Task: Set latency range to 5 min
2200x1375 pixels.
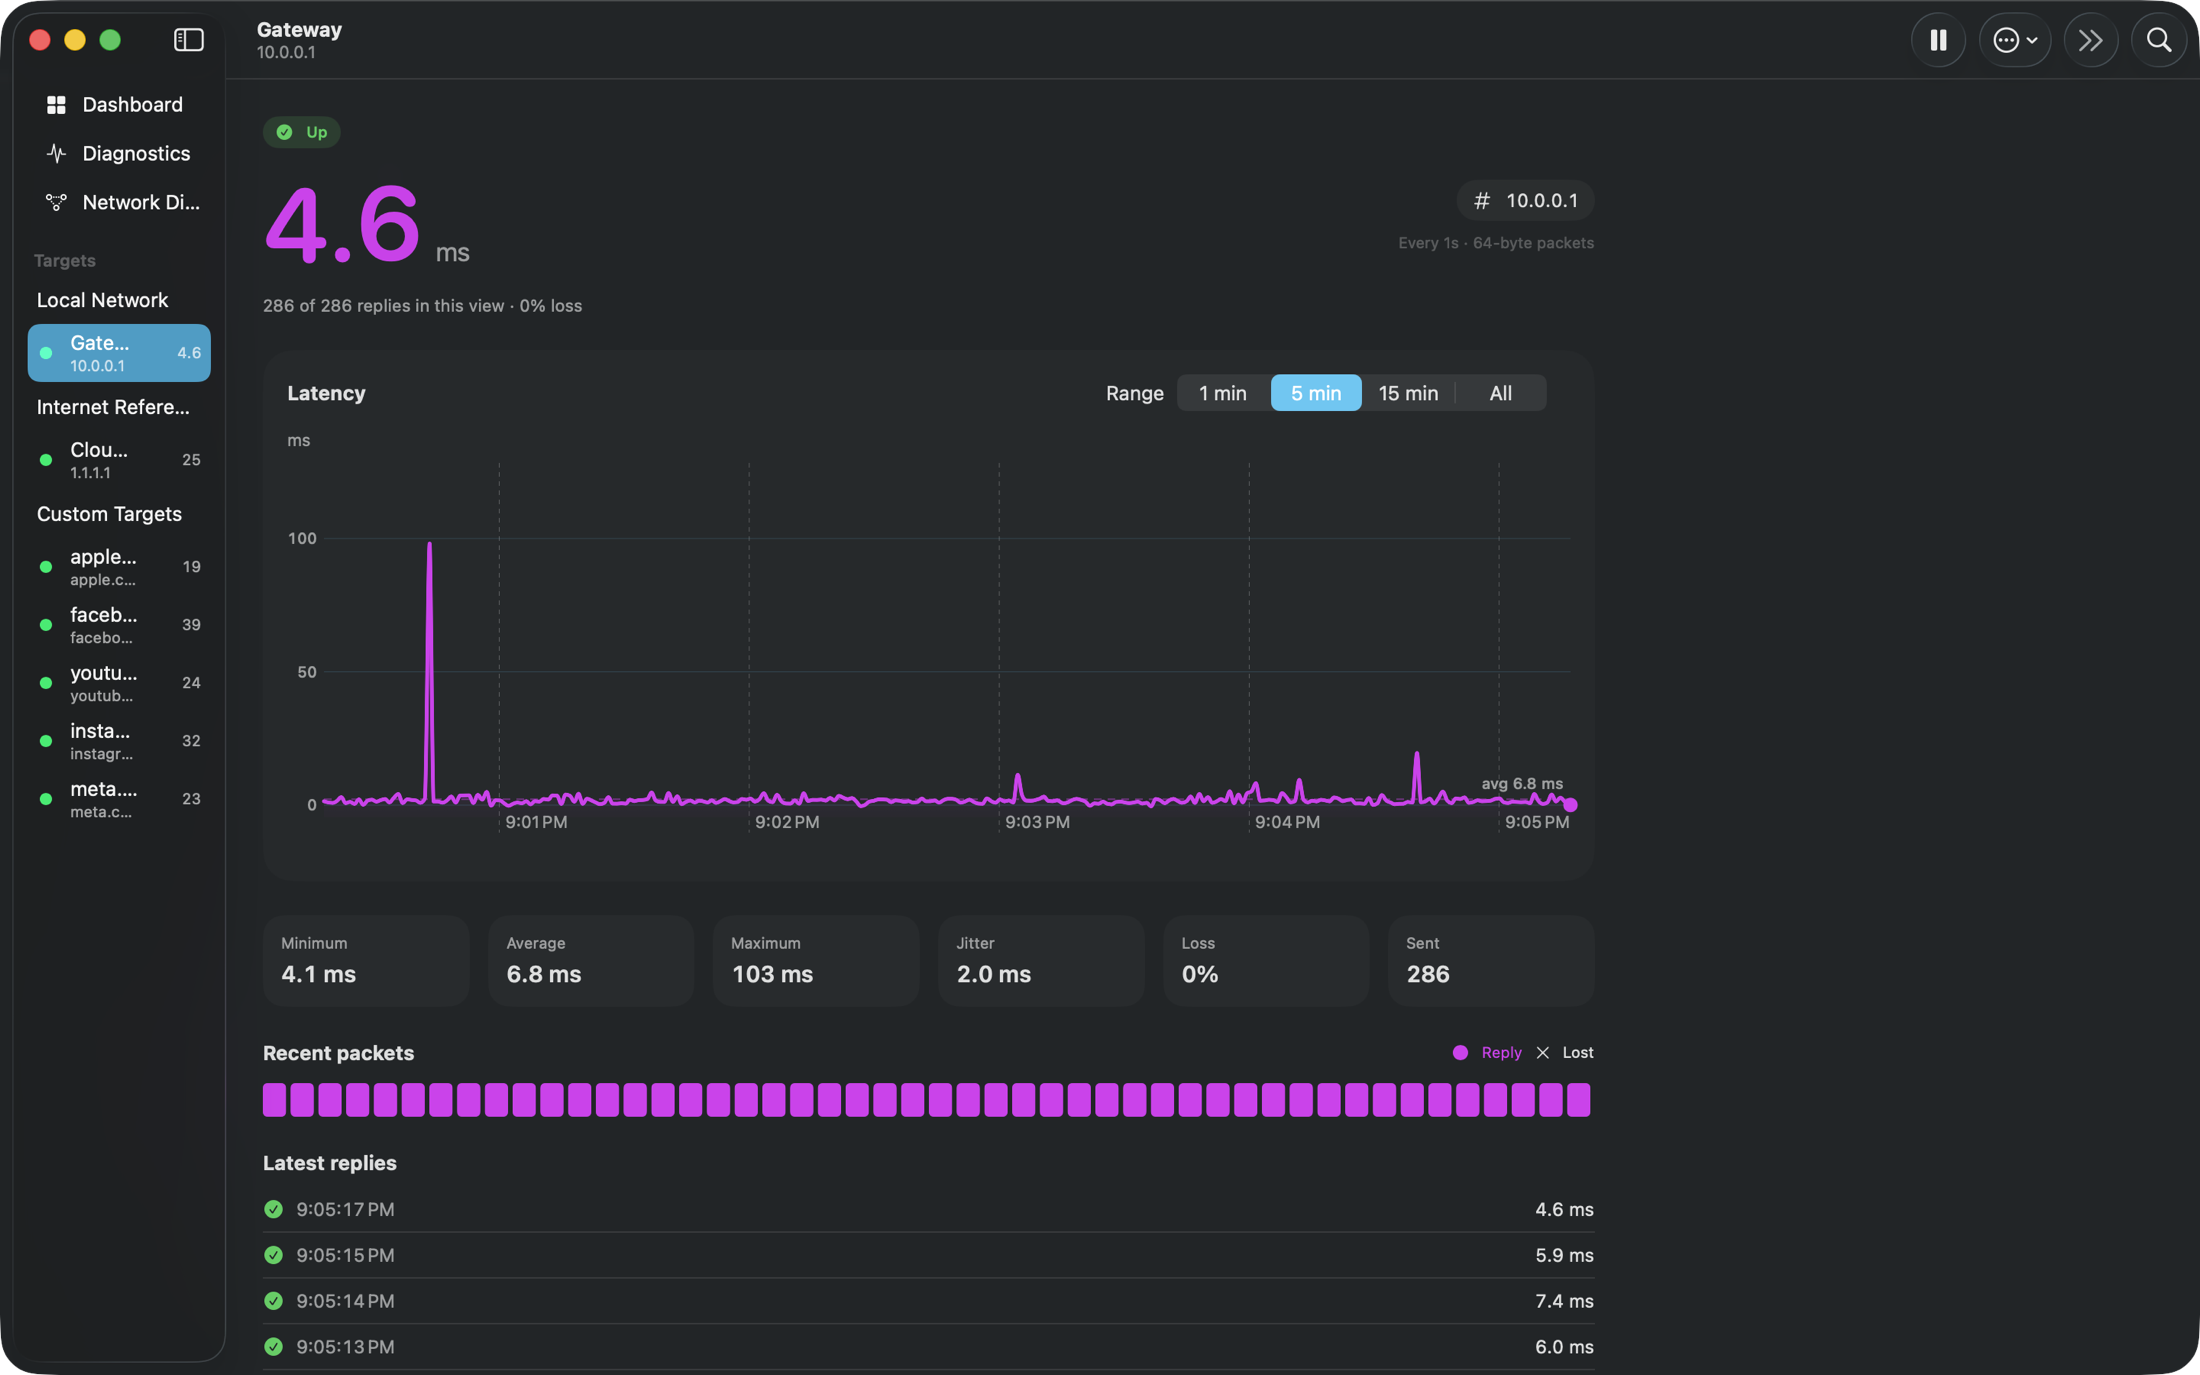Action: 1316,393
